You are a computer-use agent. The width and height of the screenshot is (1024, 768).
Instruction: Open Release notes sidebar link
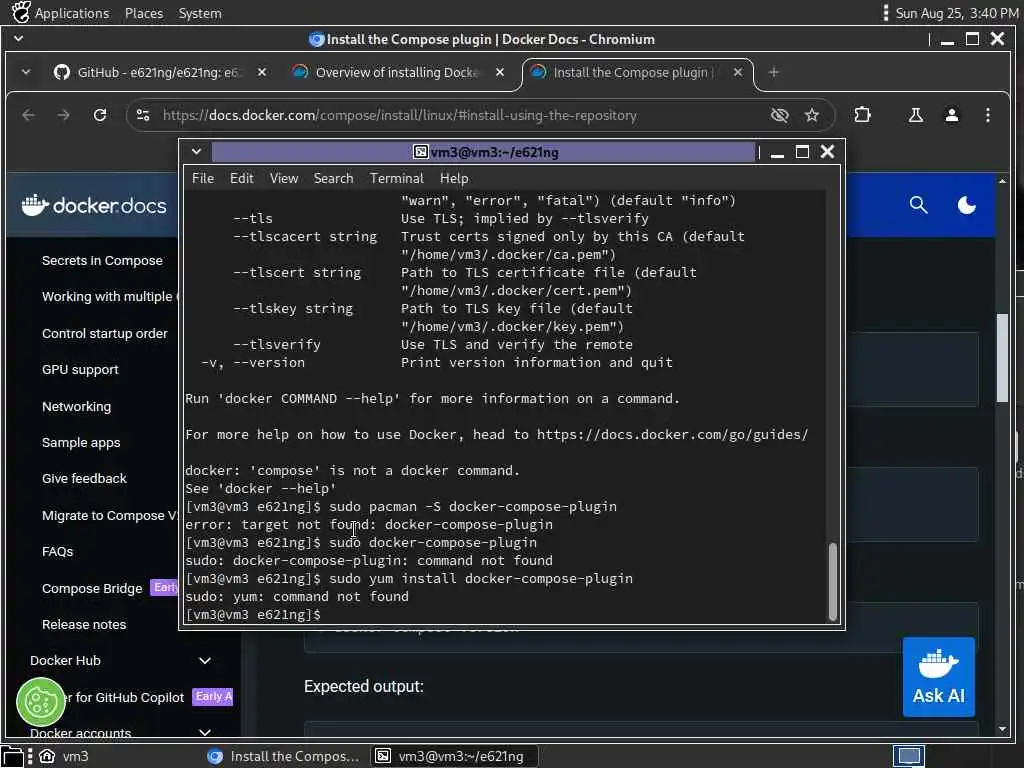click(84, 624)
